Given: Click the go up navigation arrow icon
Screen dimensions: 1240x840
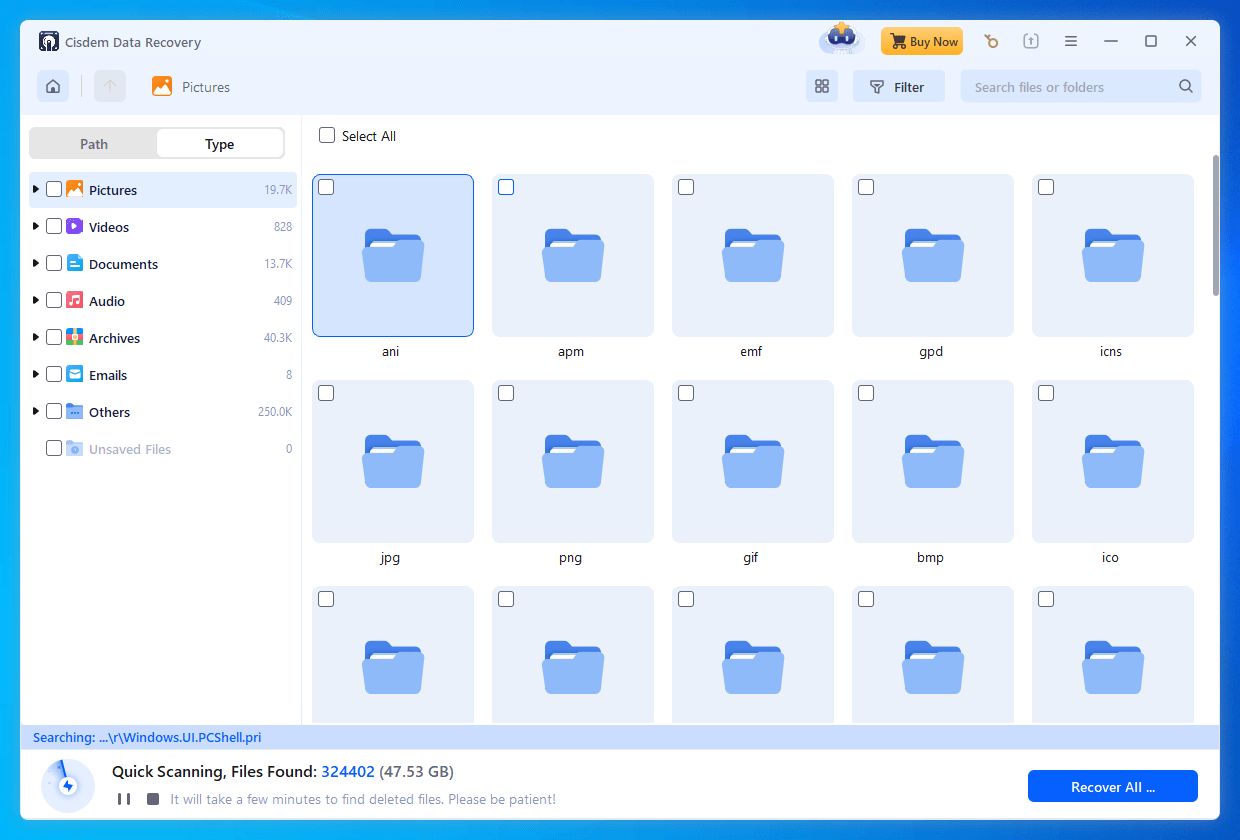Looking at the screenshot, I should [x=109, y=86].
